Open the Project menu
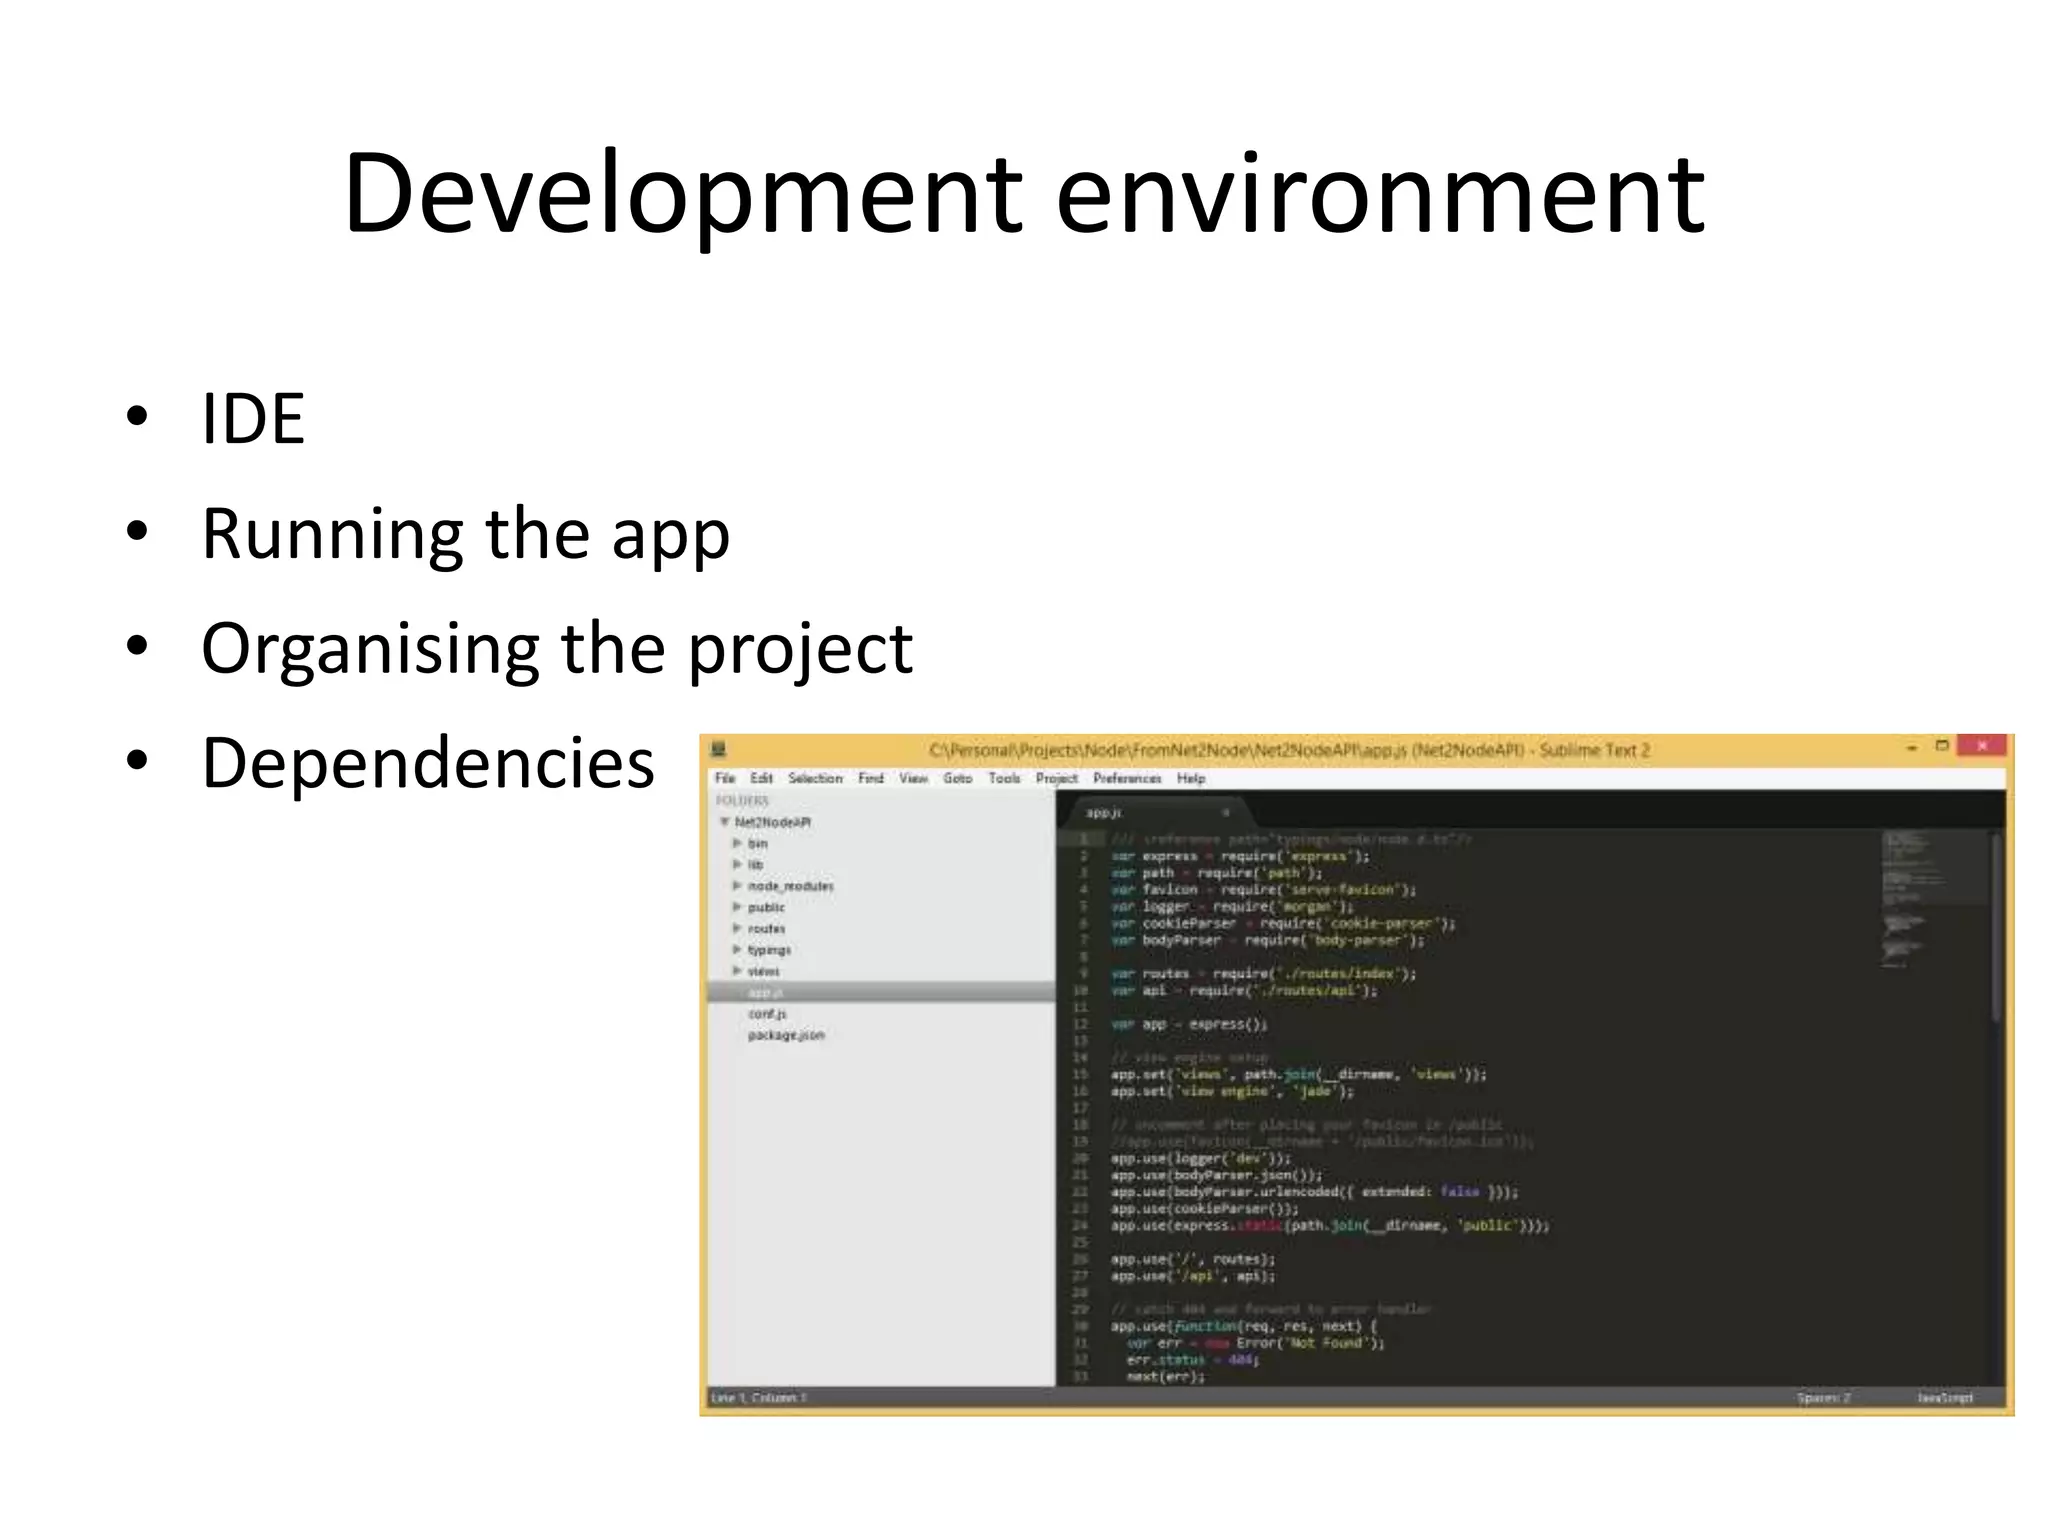The height and width of the screenshot is (1536, 2048). tap(1057, 778)
